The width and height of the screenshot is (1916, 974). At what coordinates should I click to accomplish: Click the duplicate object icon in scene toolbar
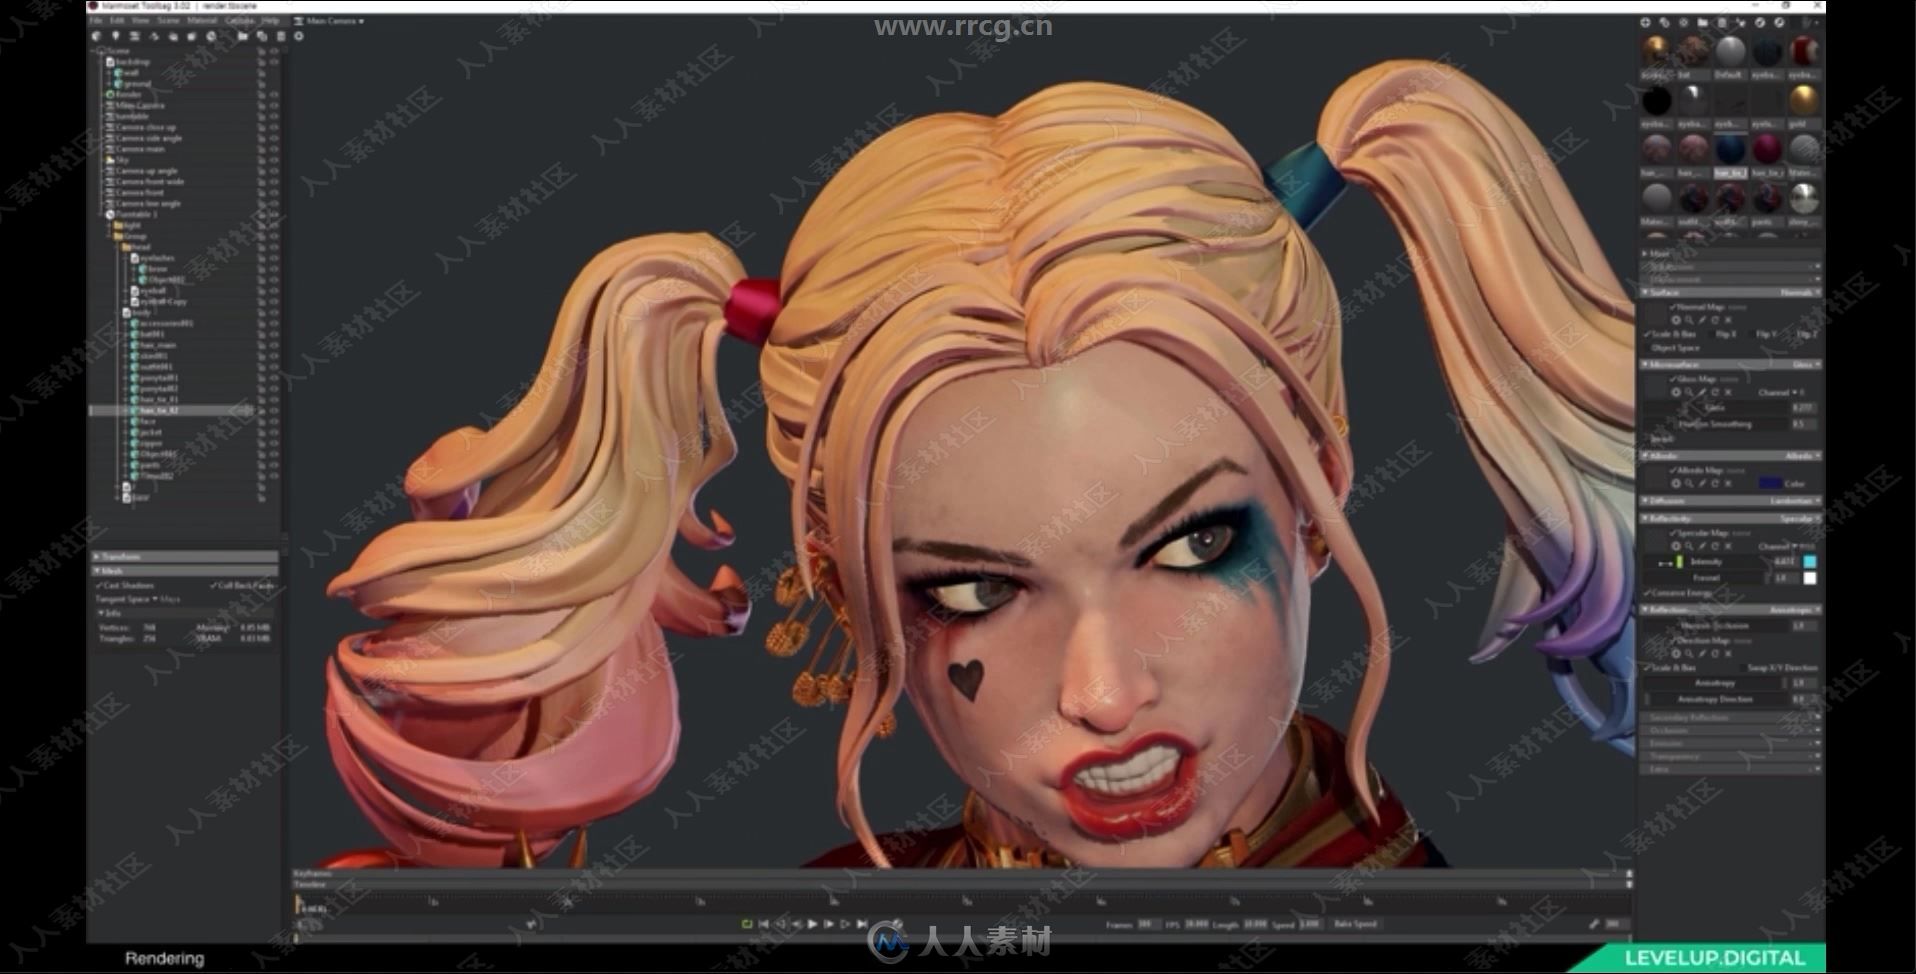click(x=262, y=36)
